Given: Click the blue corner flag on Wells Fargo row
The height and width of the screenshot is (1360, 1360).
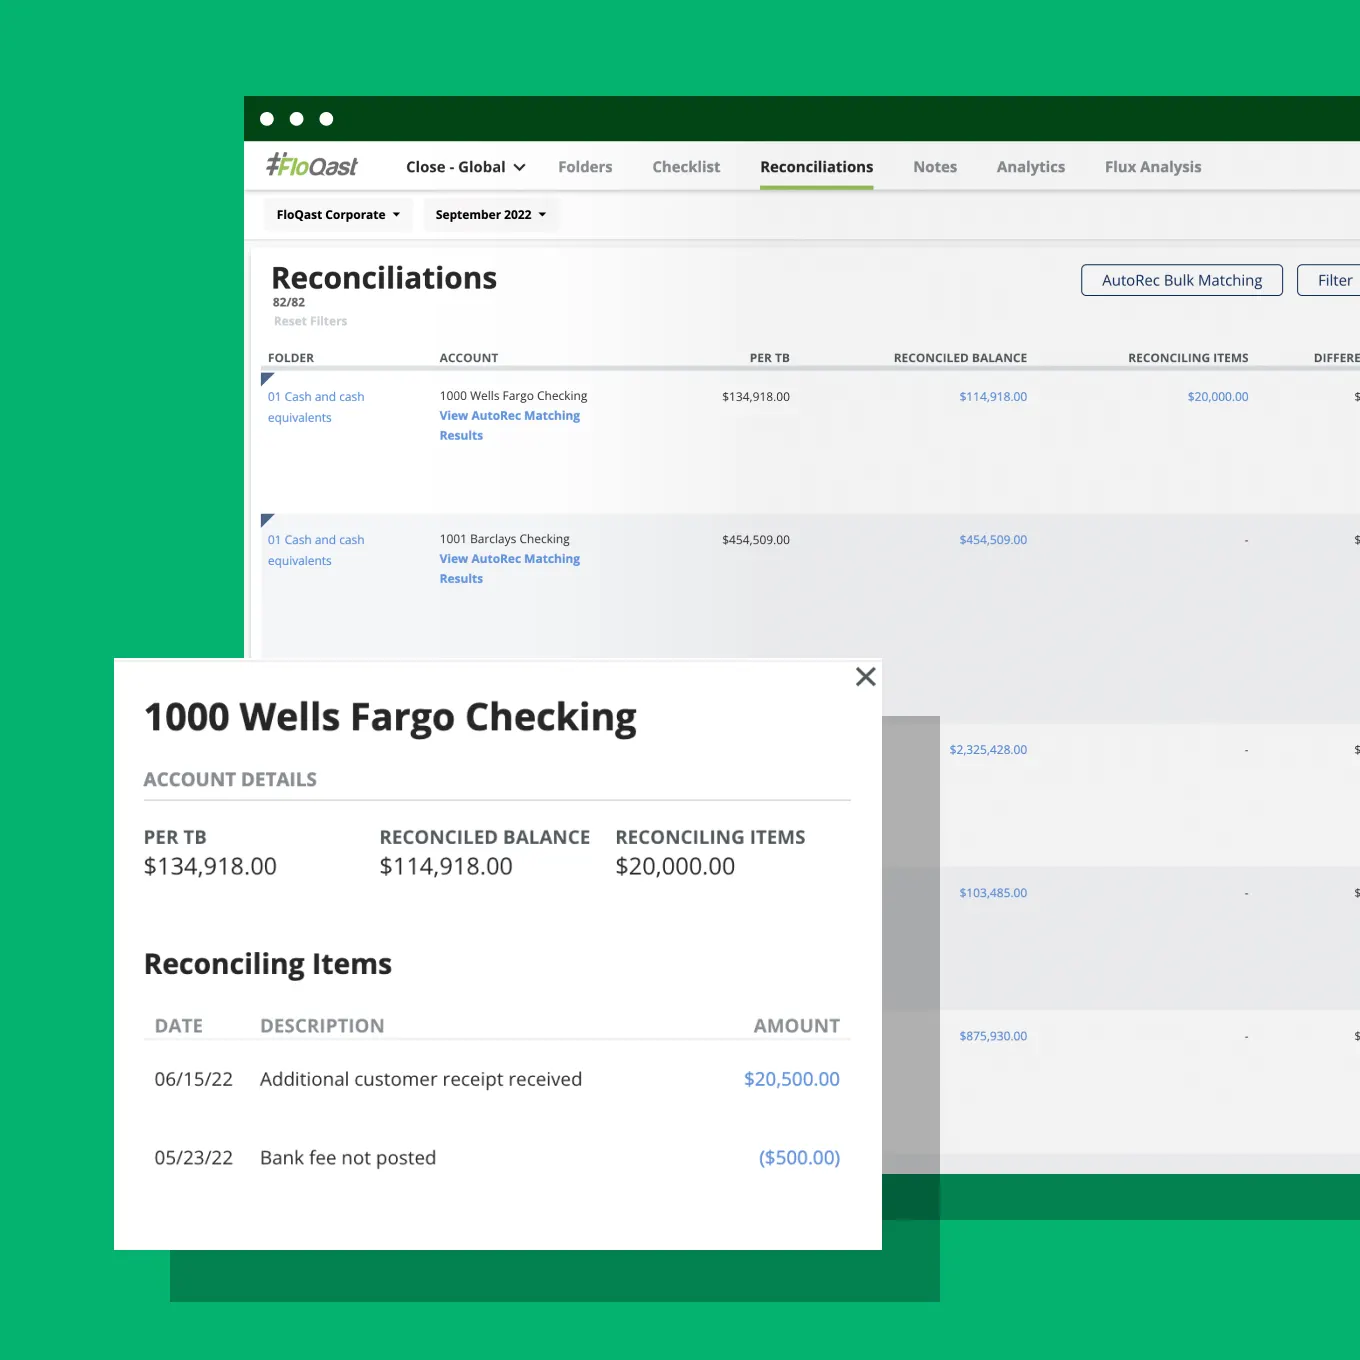Looking at the screenshot, I should (266, 378).
